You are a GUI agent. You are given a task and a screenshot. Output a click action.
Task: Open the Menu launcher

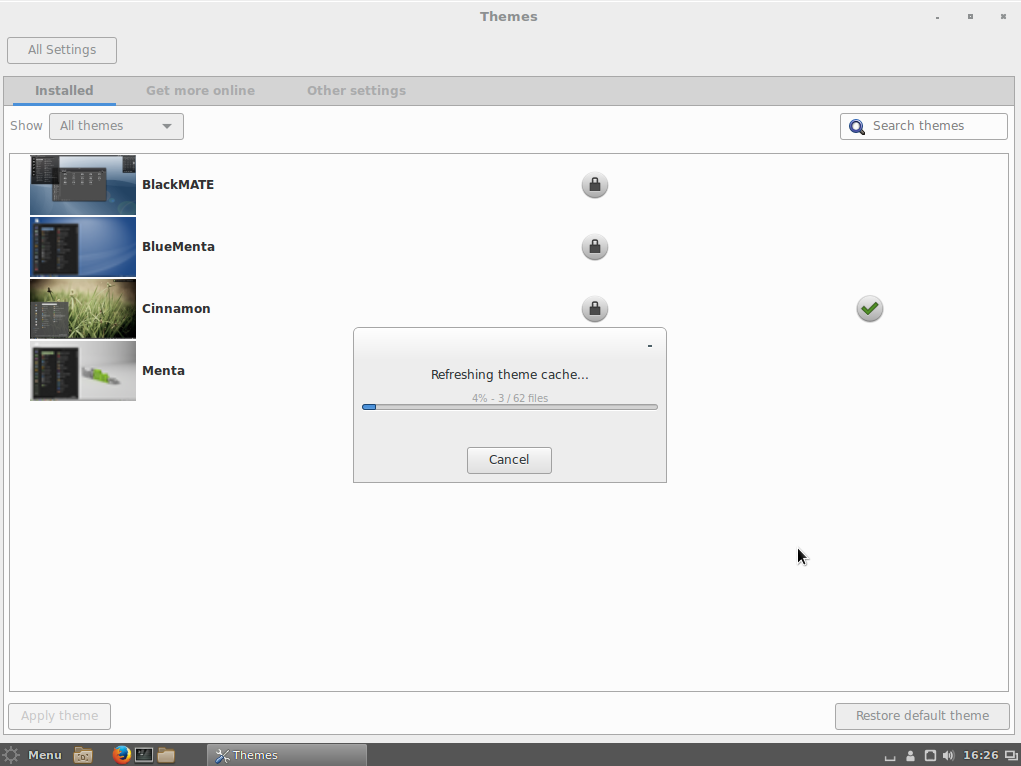[33, 755]
